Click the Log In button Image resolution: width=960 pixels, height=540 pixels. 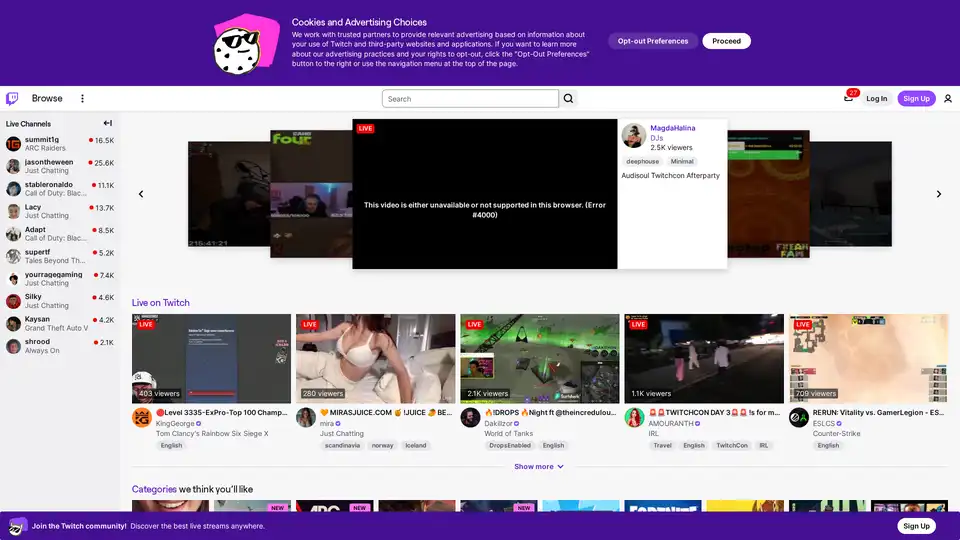click(876, 99)
